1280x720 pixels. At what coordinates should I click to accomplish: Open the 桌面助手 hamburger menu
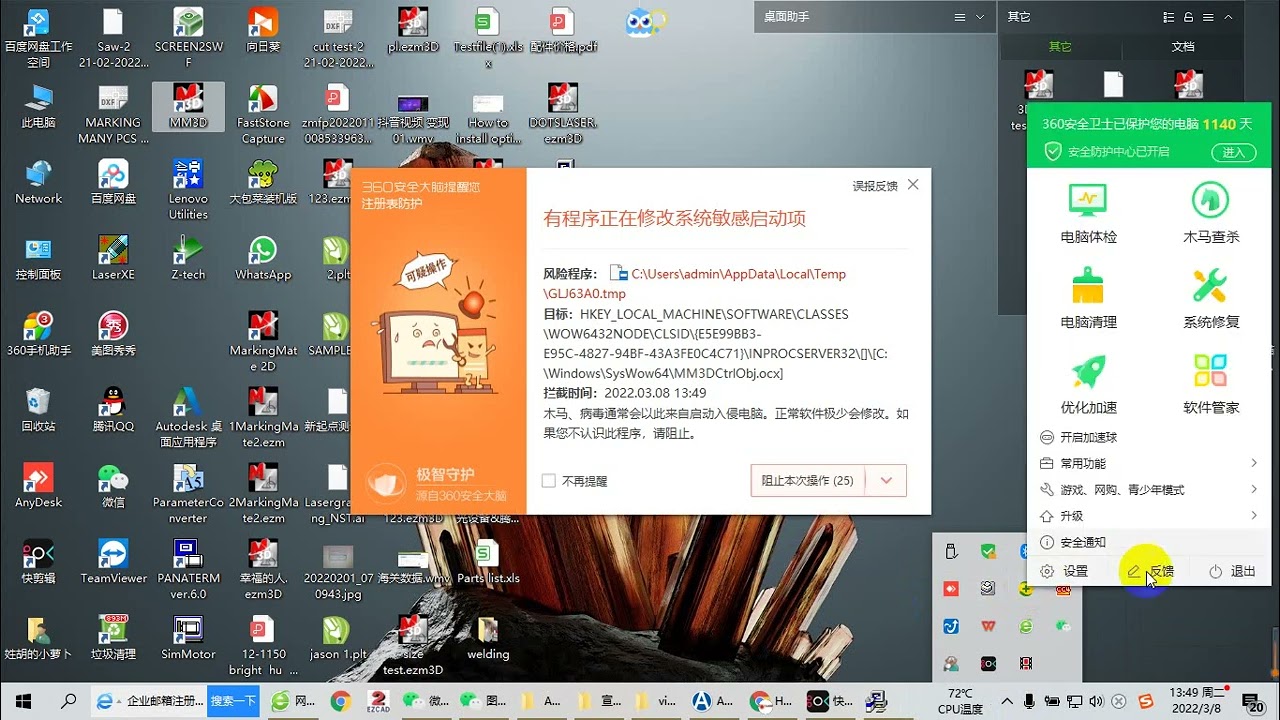[x=960, y=17]
